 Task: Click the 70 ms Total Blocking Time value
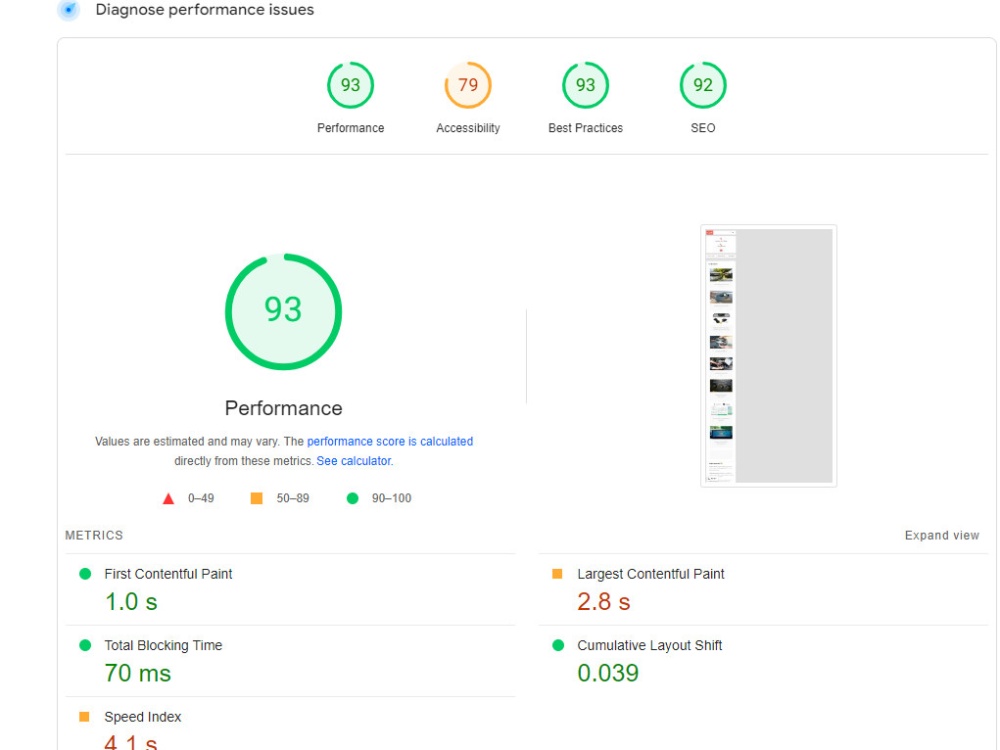138,673
